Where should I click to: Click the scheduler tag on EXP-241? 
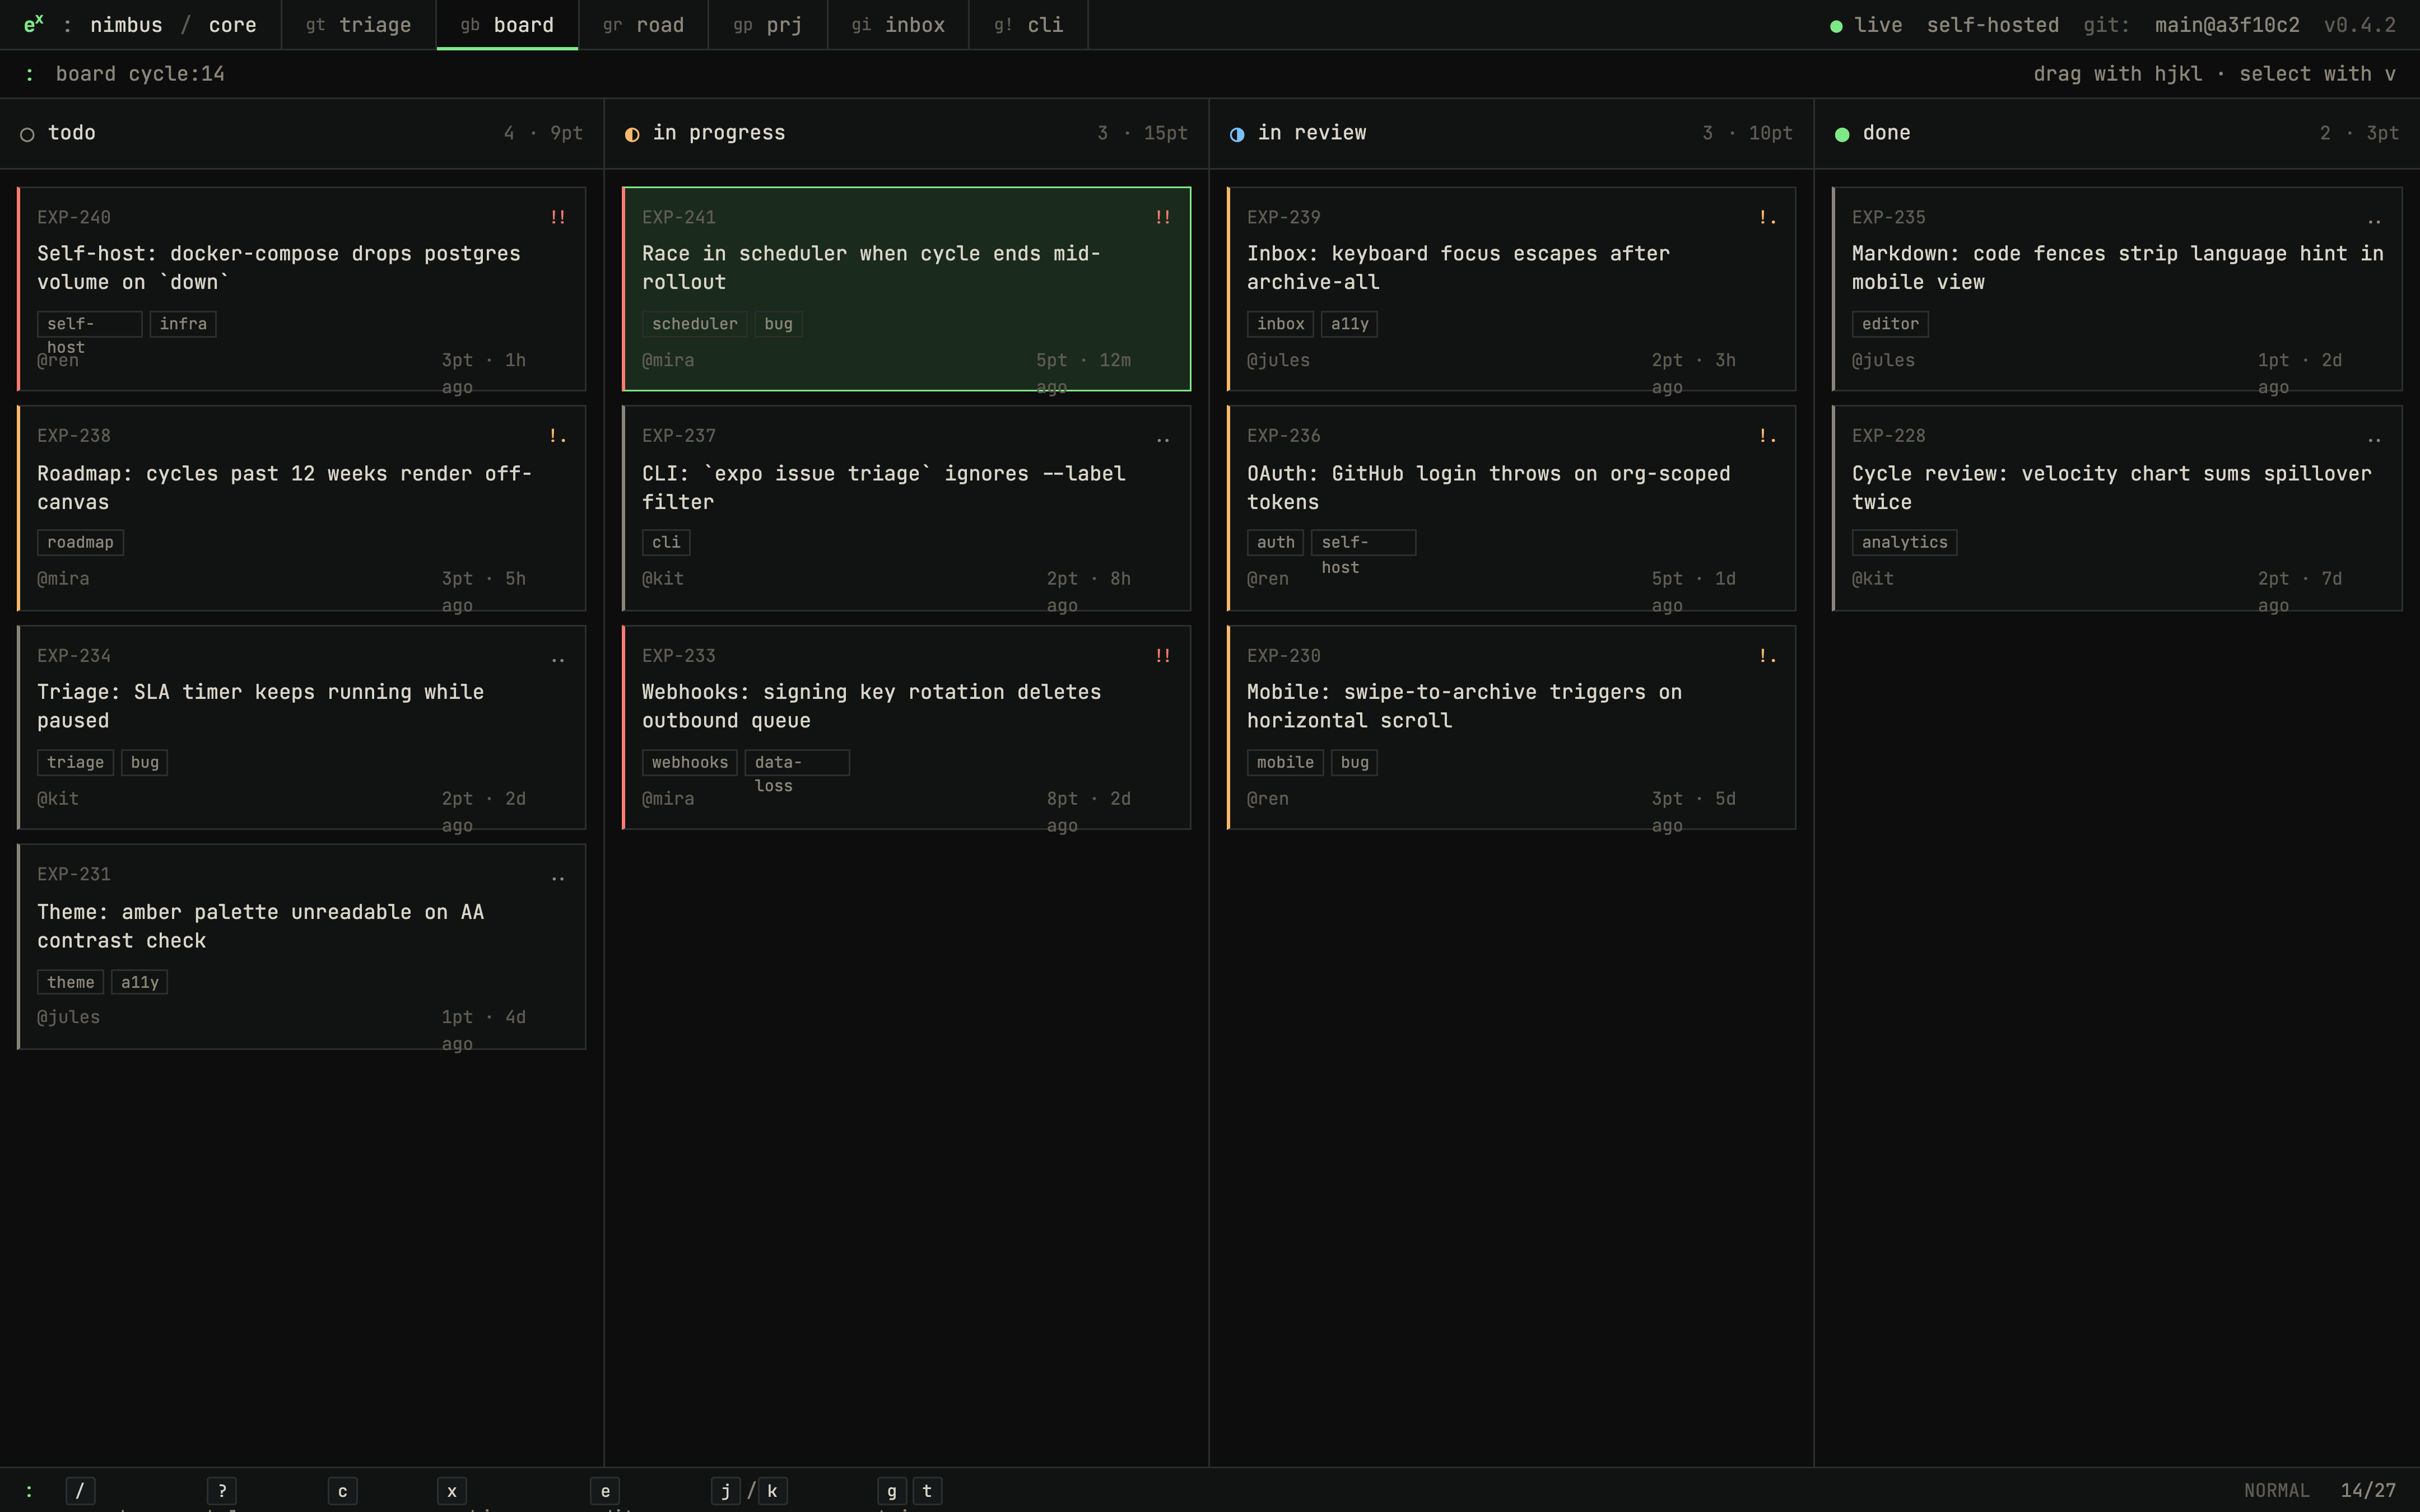click(x=694, y=324)
